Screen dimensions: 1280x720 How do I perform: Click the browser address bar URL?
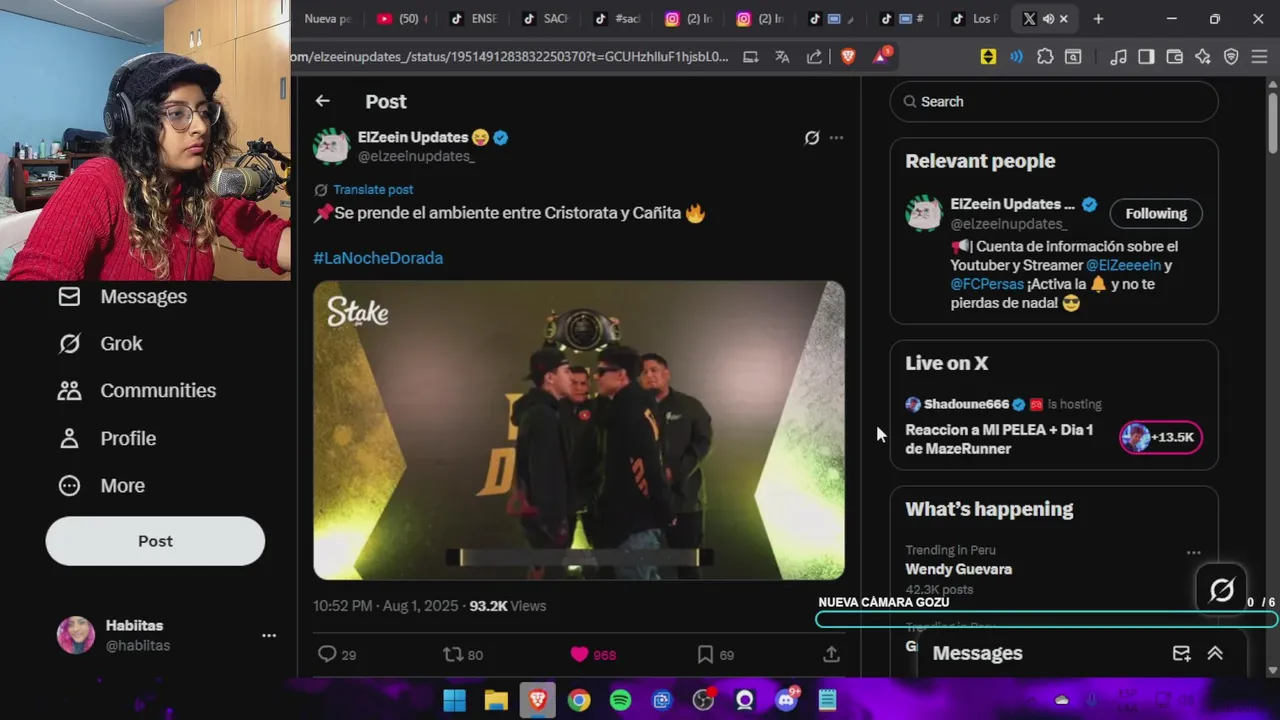510,57
